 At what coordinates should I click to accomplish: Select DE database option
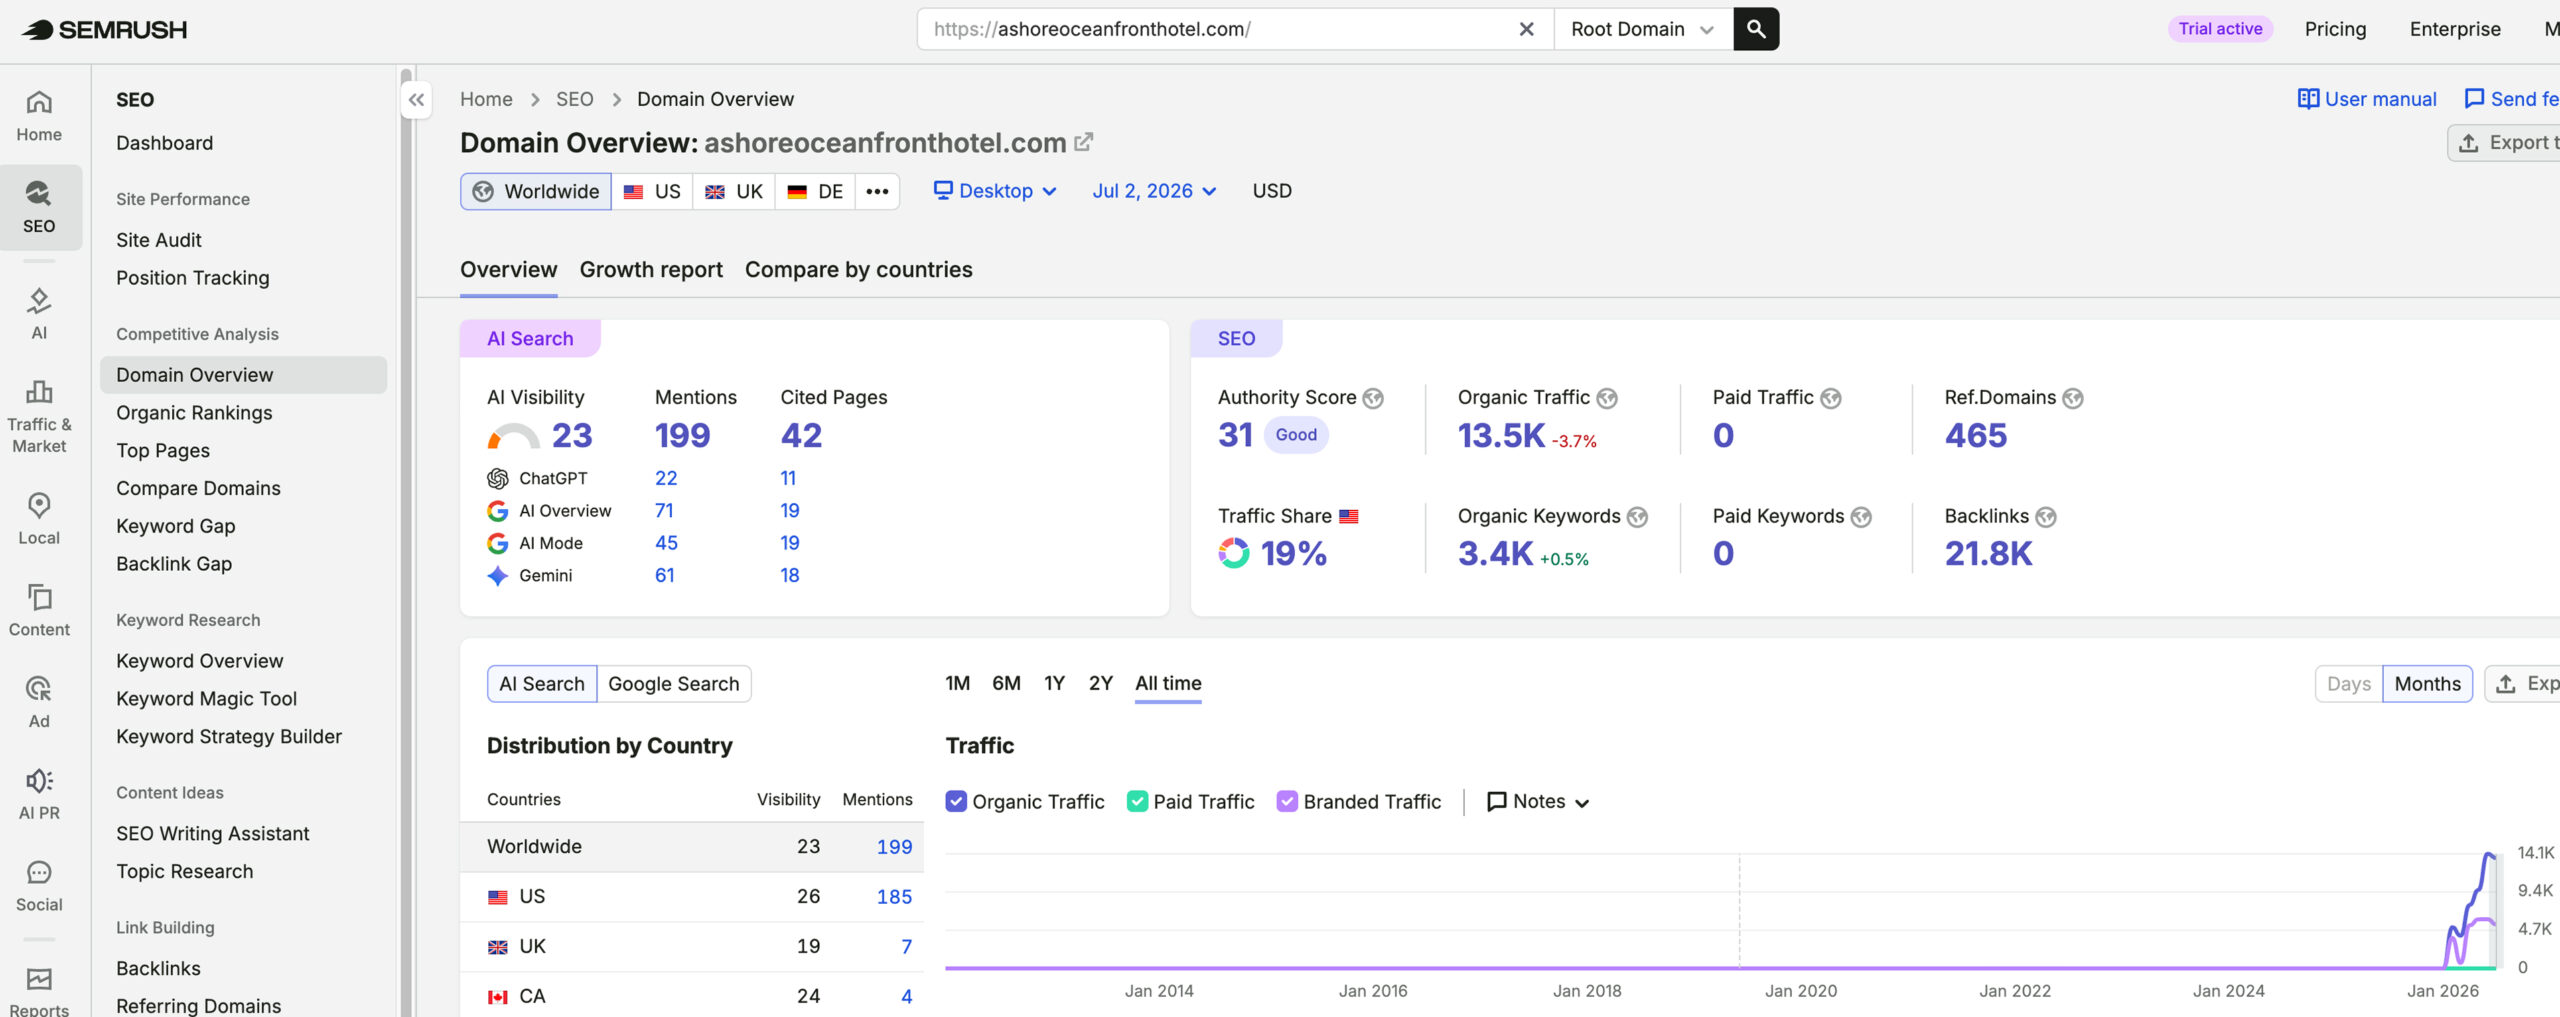pos(815,191)
